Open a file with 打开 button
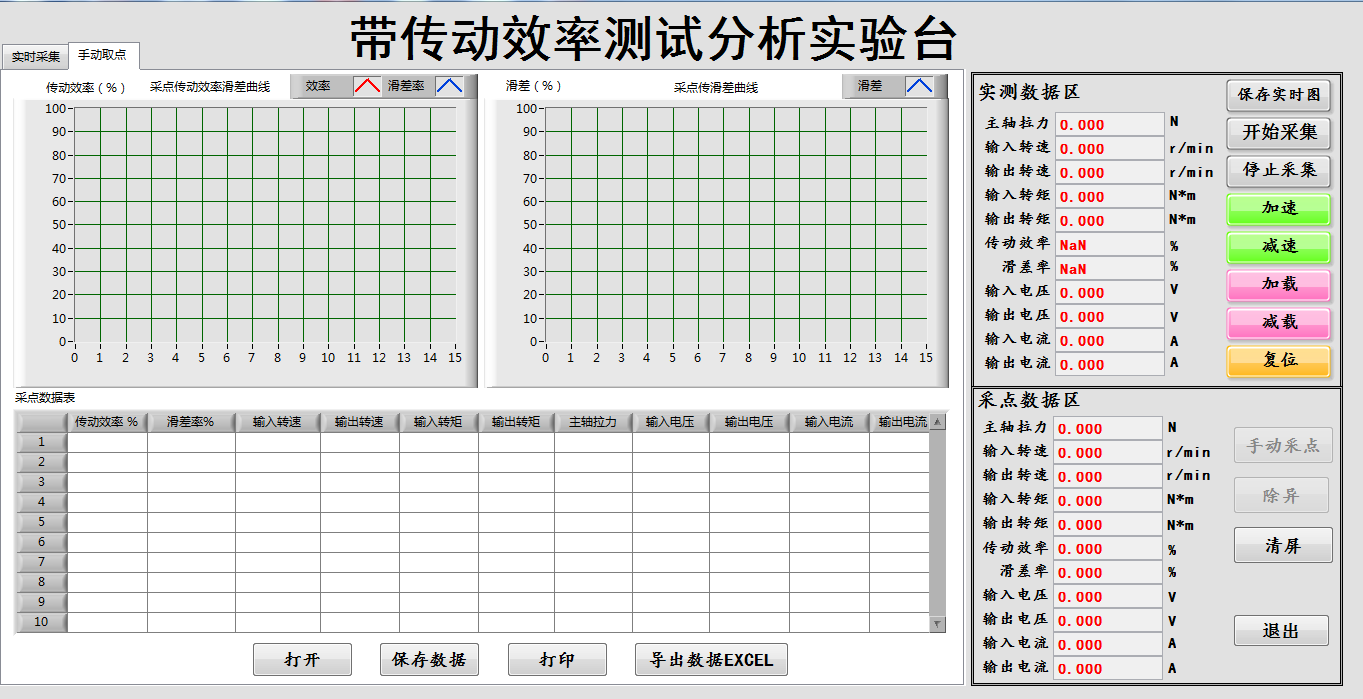Screen dimensions: 1363x699 click(x=302, y=660)
